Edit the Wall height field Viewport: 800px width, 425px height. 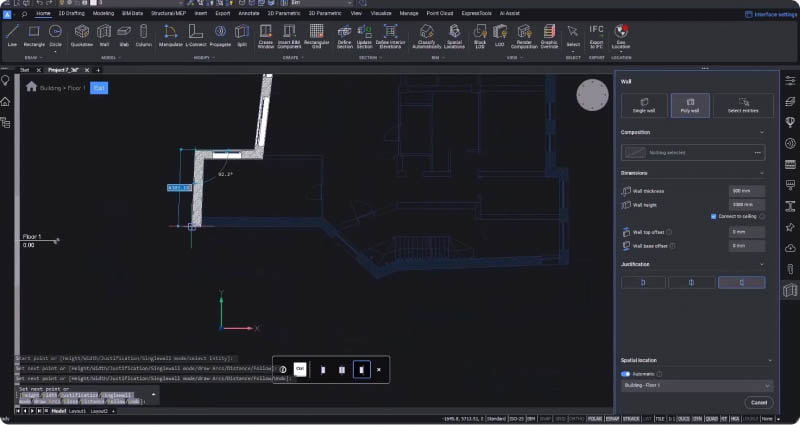tap(747, 205)
